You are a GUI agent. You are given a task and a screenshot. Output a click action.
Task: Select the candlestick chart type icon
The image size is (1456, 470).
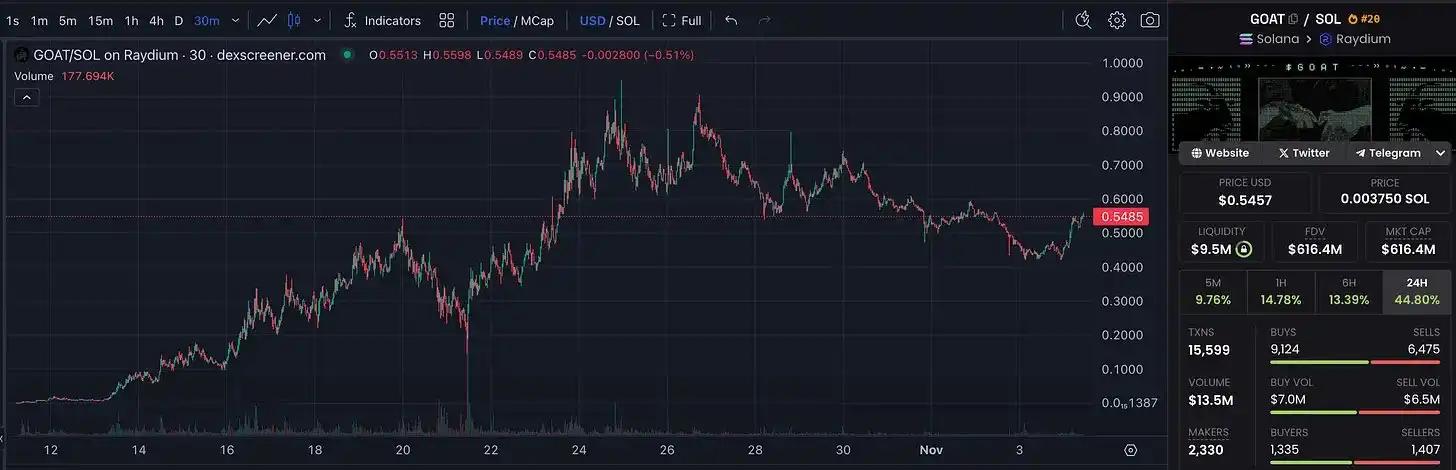[x=294, y=20]
